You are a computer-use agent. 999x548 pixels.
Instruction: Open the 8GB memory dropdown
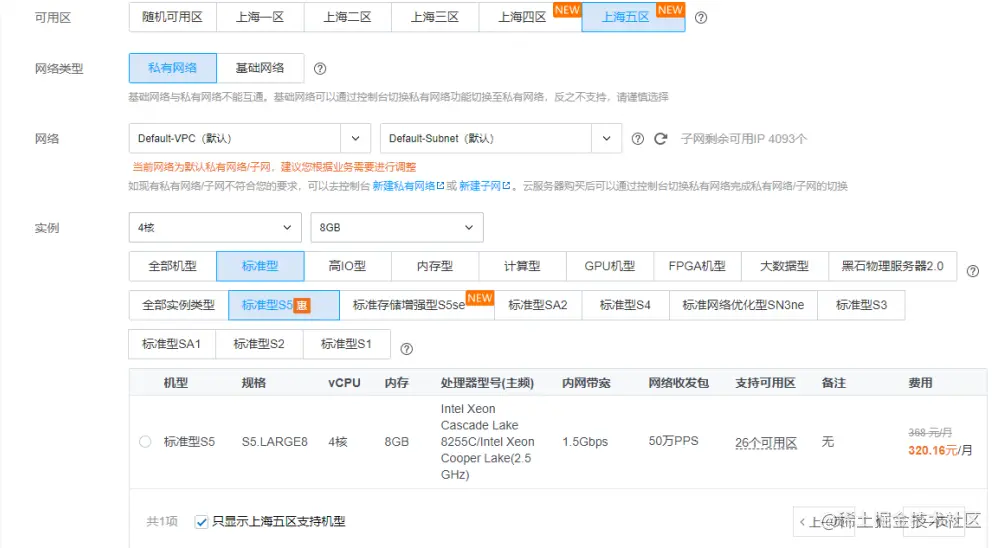[397, 227]
